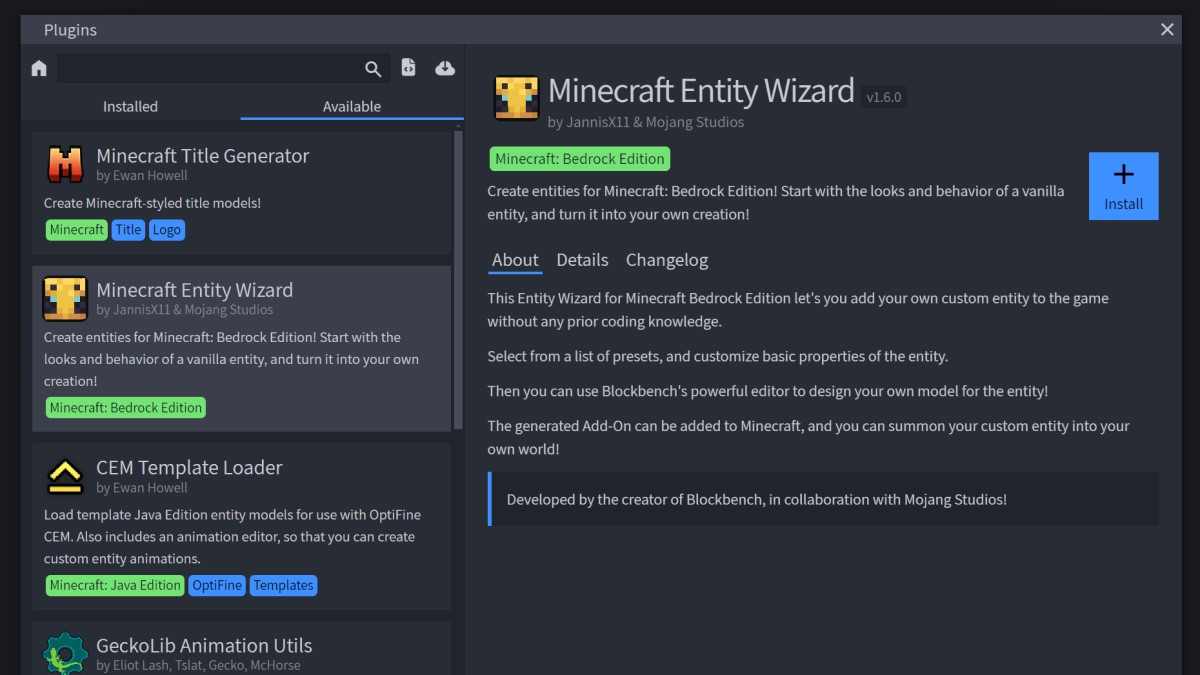
Task: Click the large Entity Wizard header icon
Action: (x=517, y=98)
